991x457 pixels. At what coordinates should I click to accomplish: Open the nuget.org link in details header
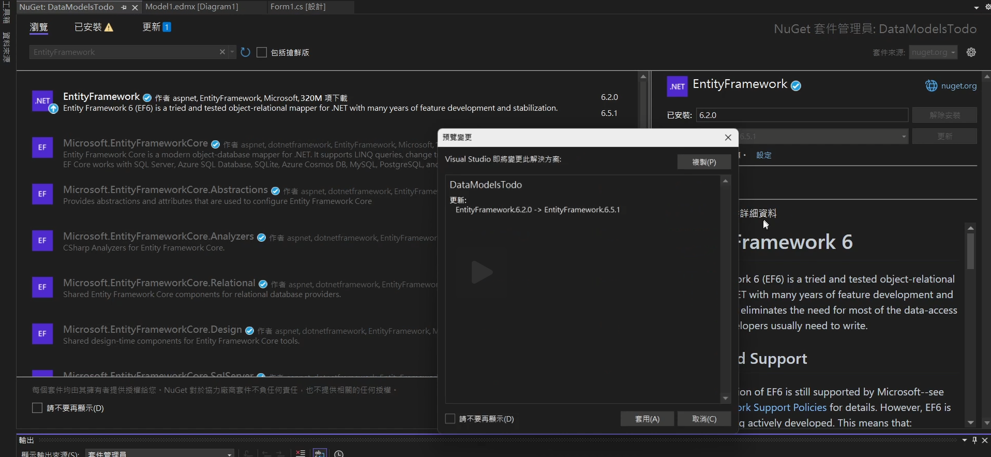click(959, 85)
